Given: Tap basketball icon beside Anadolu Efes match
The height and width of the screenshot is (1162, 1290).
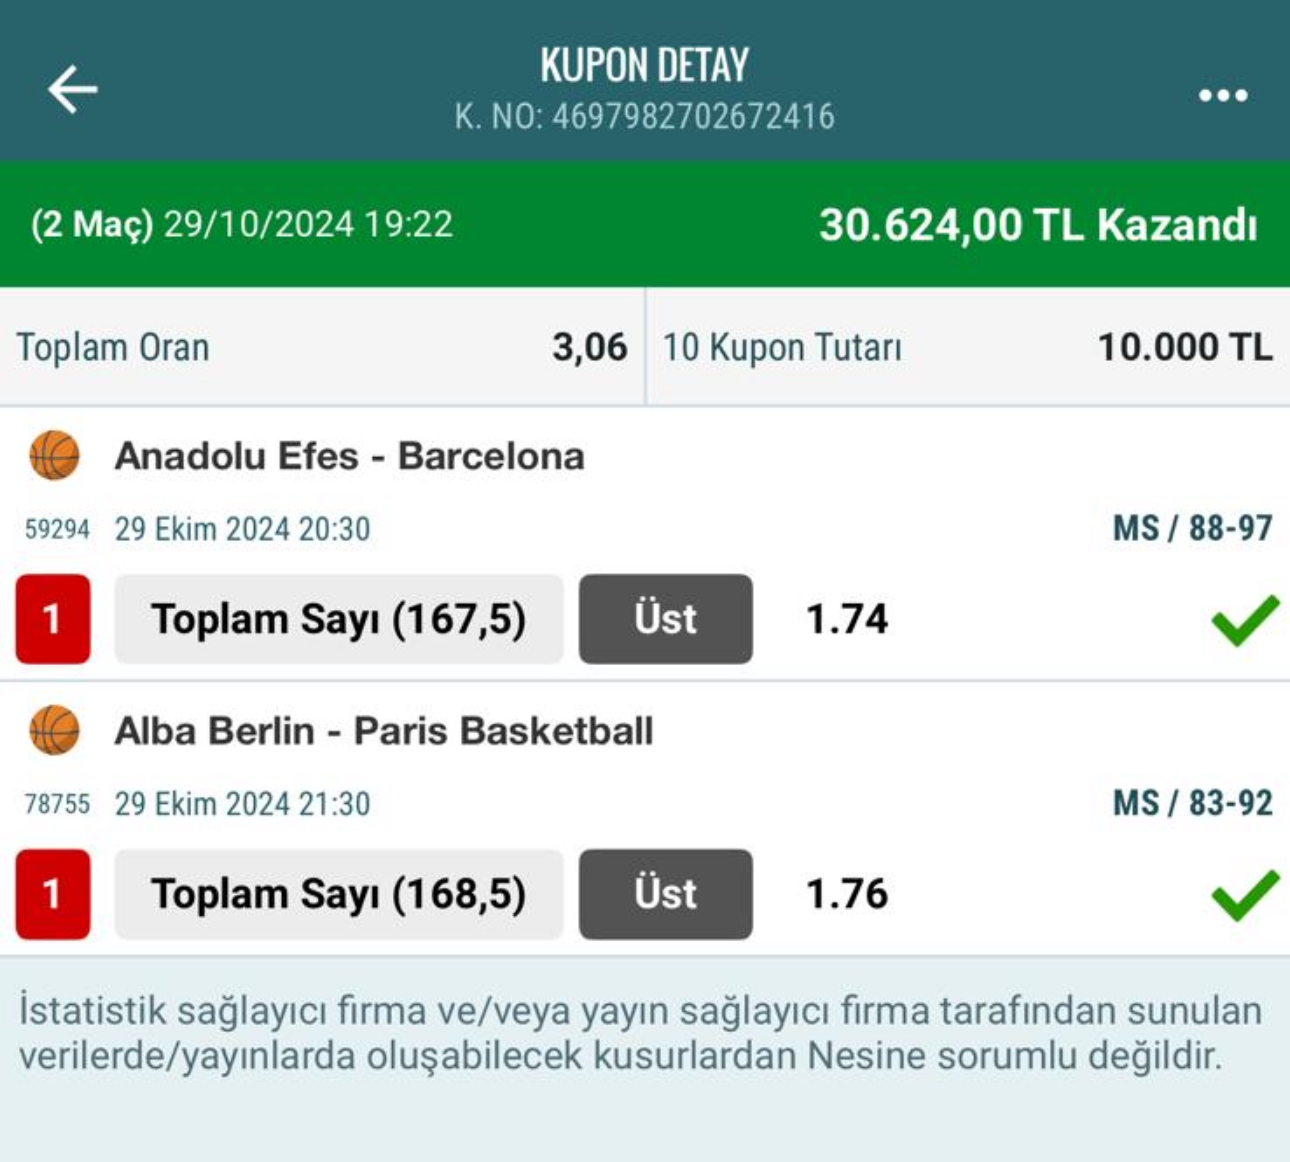Looking at the screenshot, I should click(x=54, y=456).
